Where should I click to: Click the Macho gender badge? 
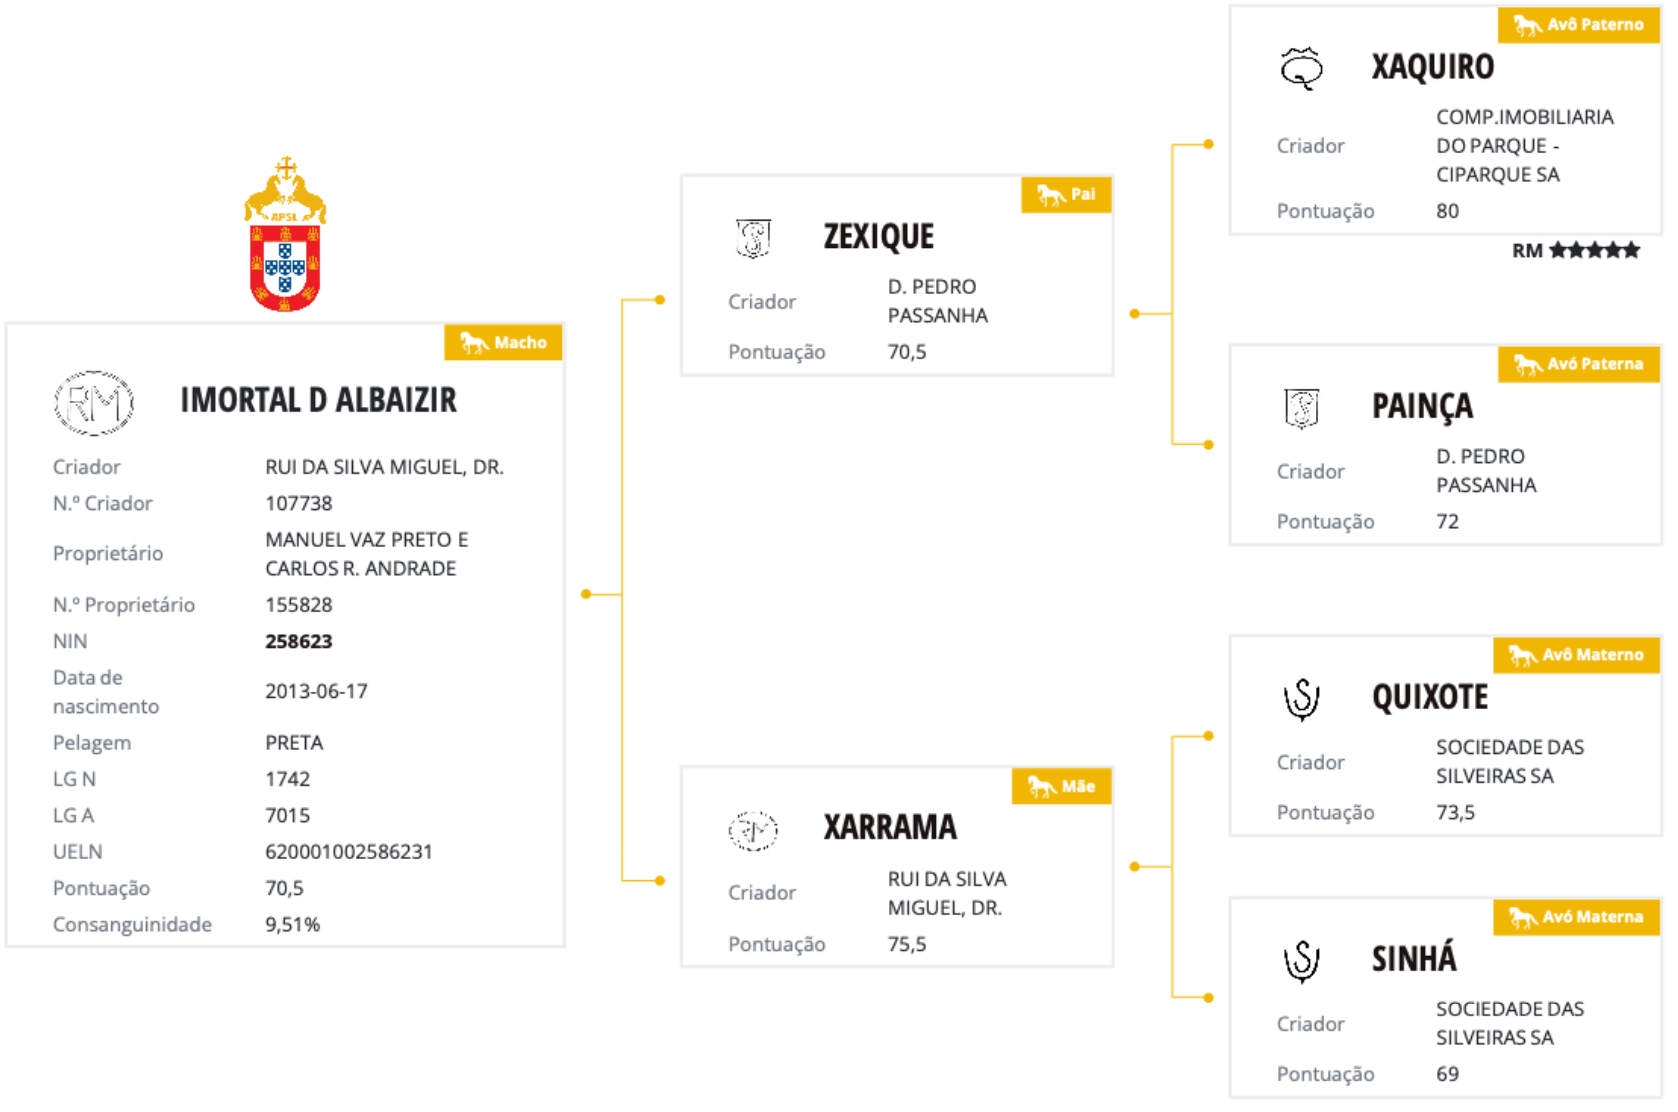tap(503, 343)
